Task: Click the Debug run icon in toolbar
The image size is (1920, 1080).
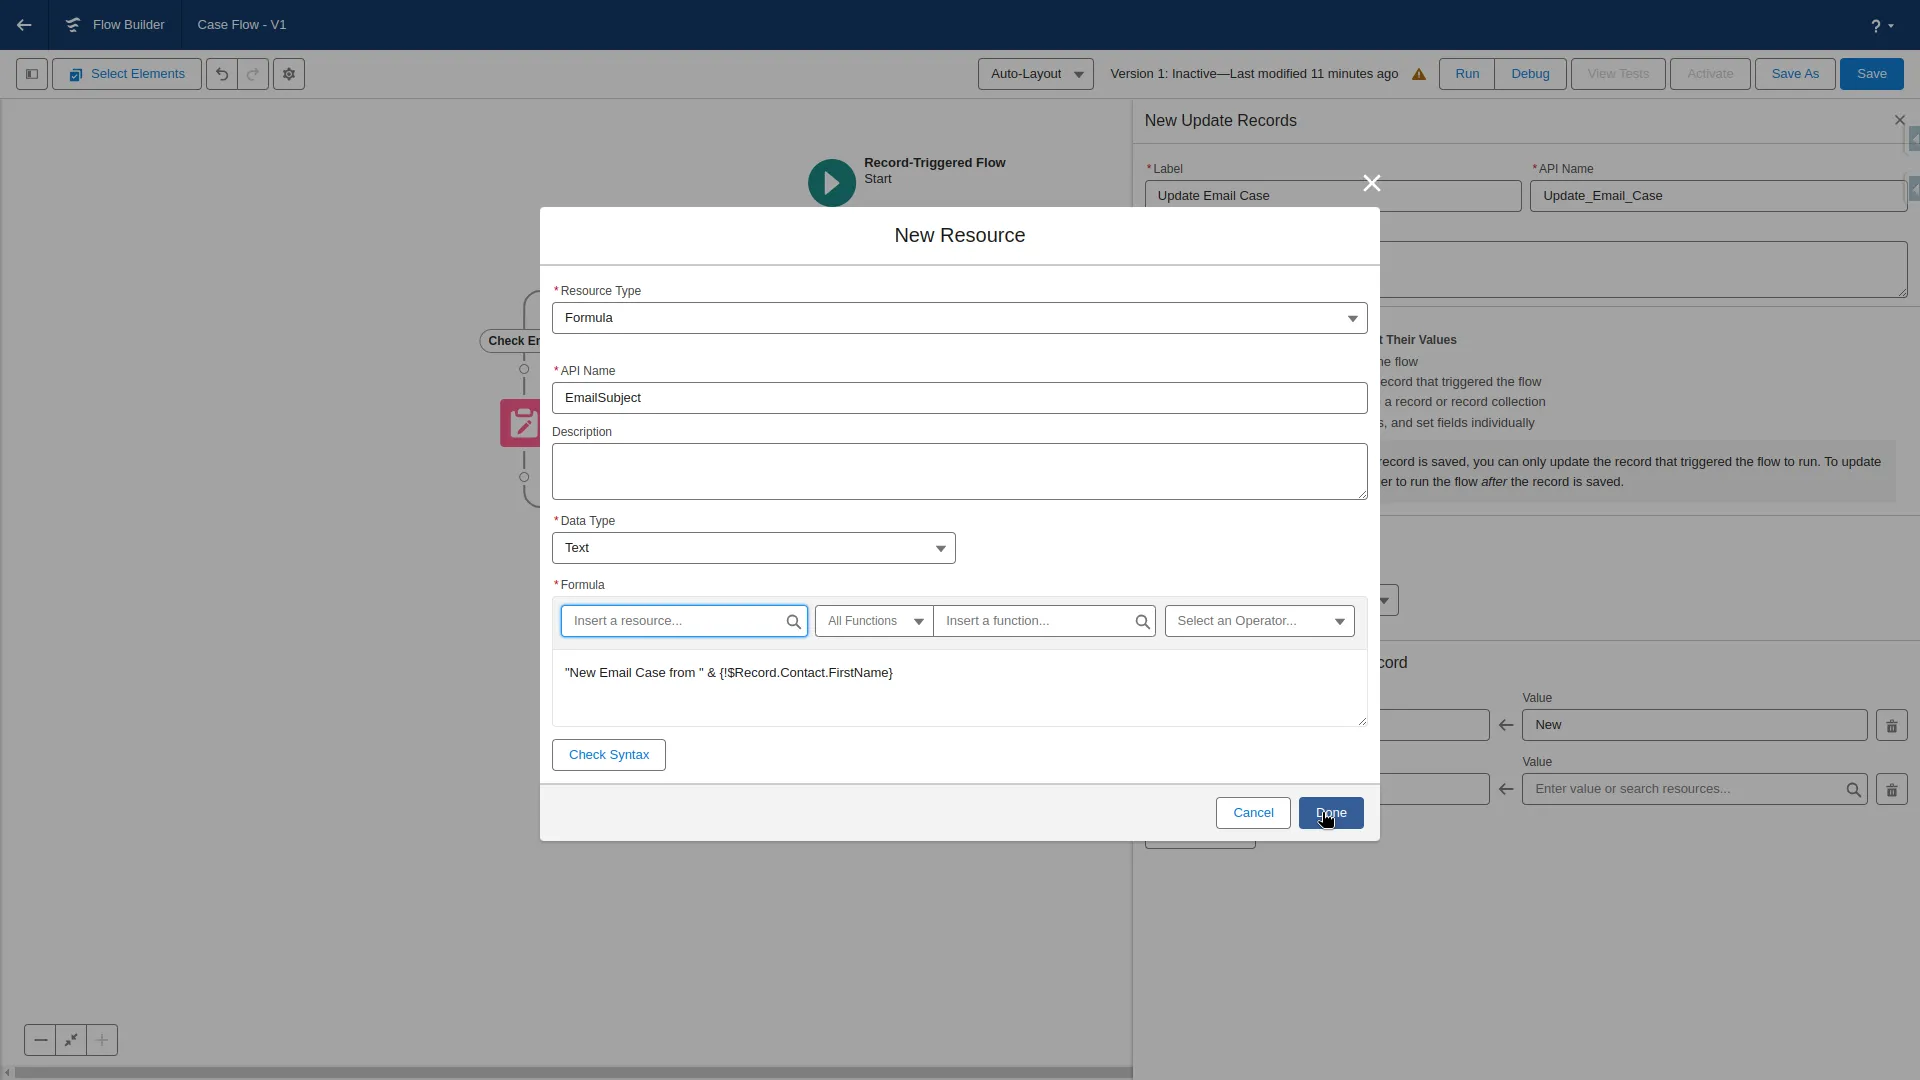Action: (x=1531, y=73)
